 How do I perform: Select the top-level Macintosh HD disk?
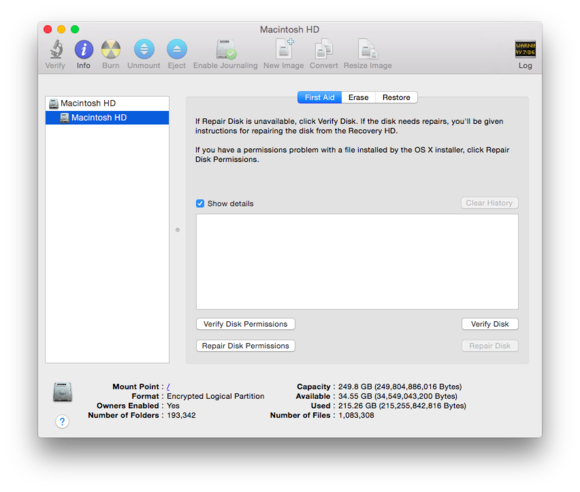pyautogui.click(x=107, y=103)
